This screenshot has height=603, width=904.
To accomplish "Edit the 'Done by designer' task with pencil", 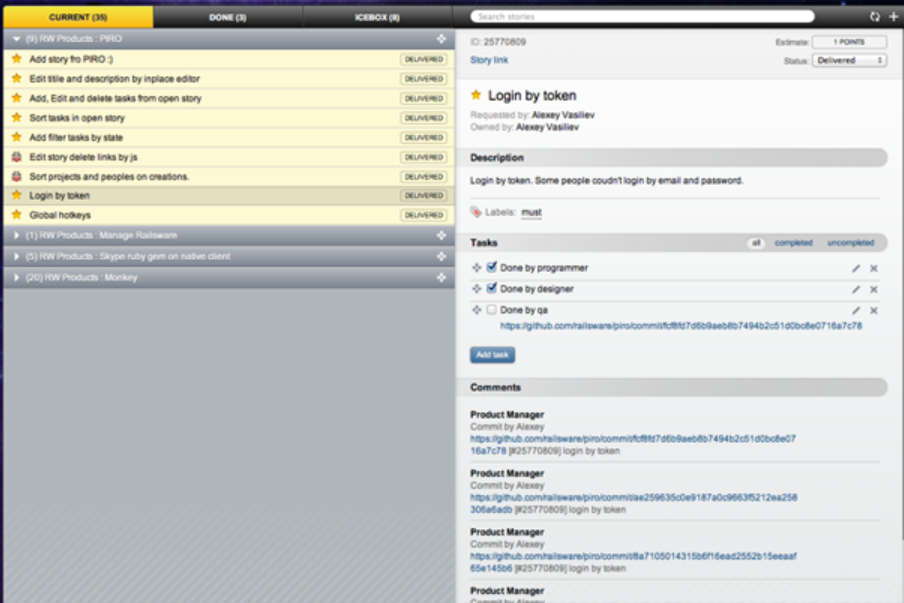I will [x=856, y=289].
